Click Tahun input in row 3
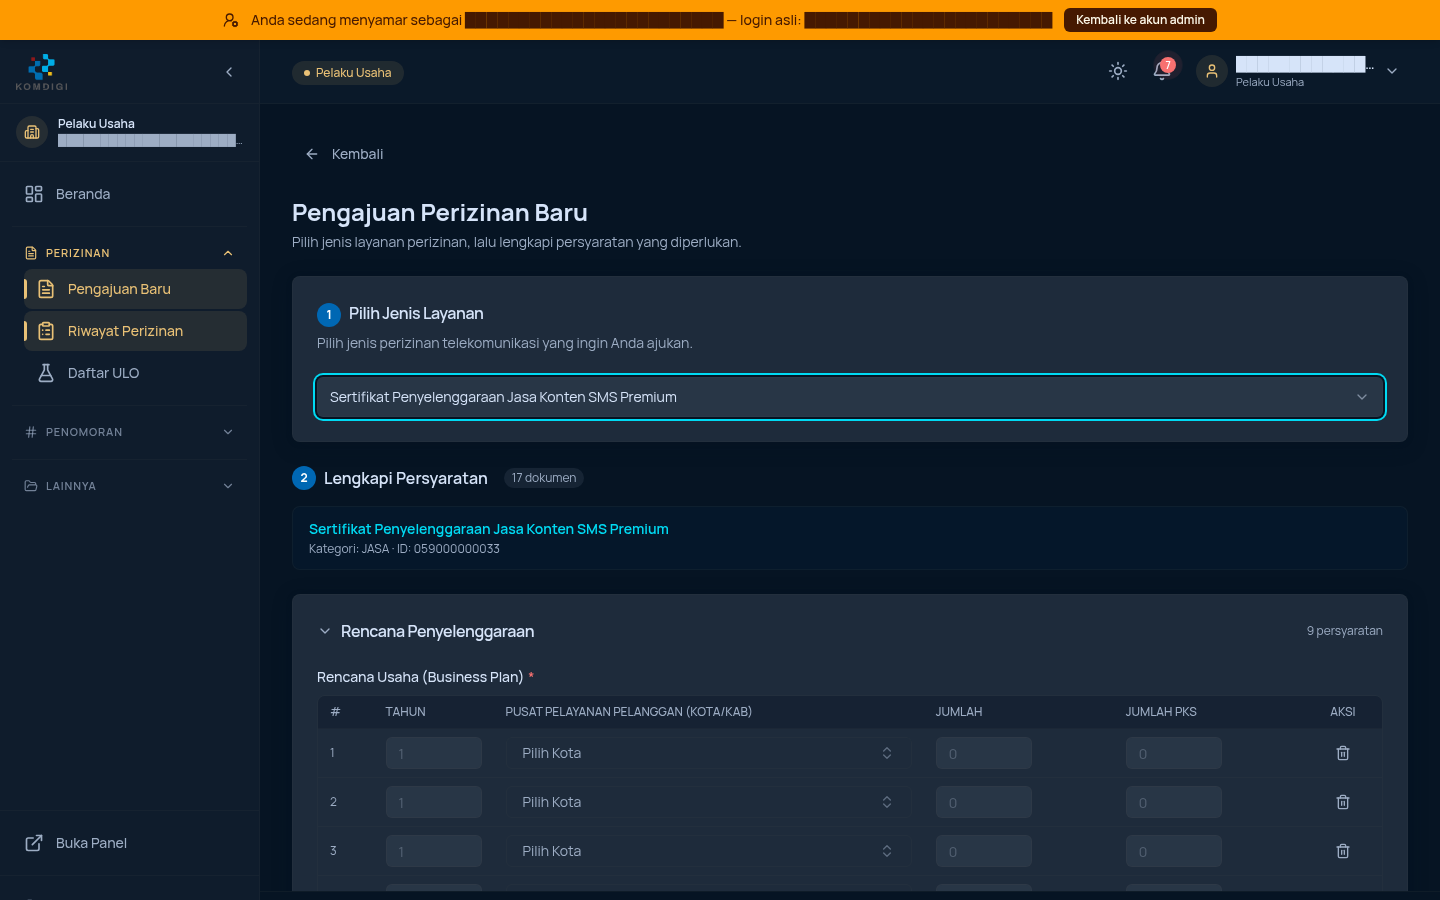1440x900 pixels. (434, 851)
